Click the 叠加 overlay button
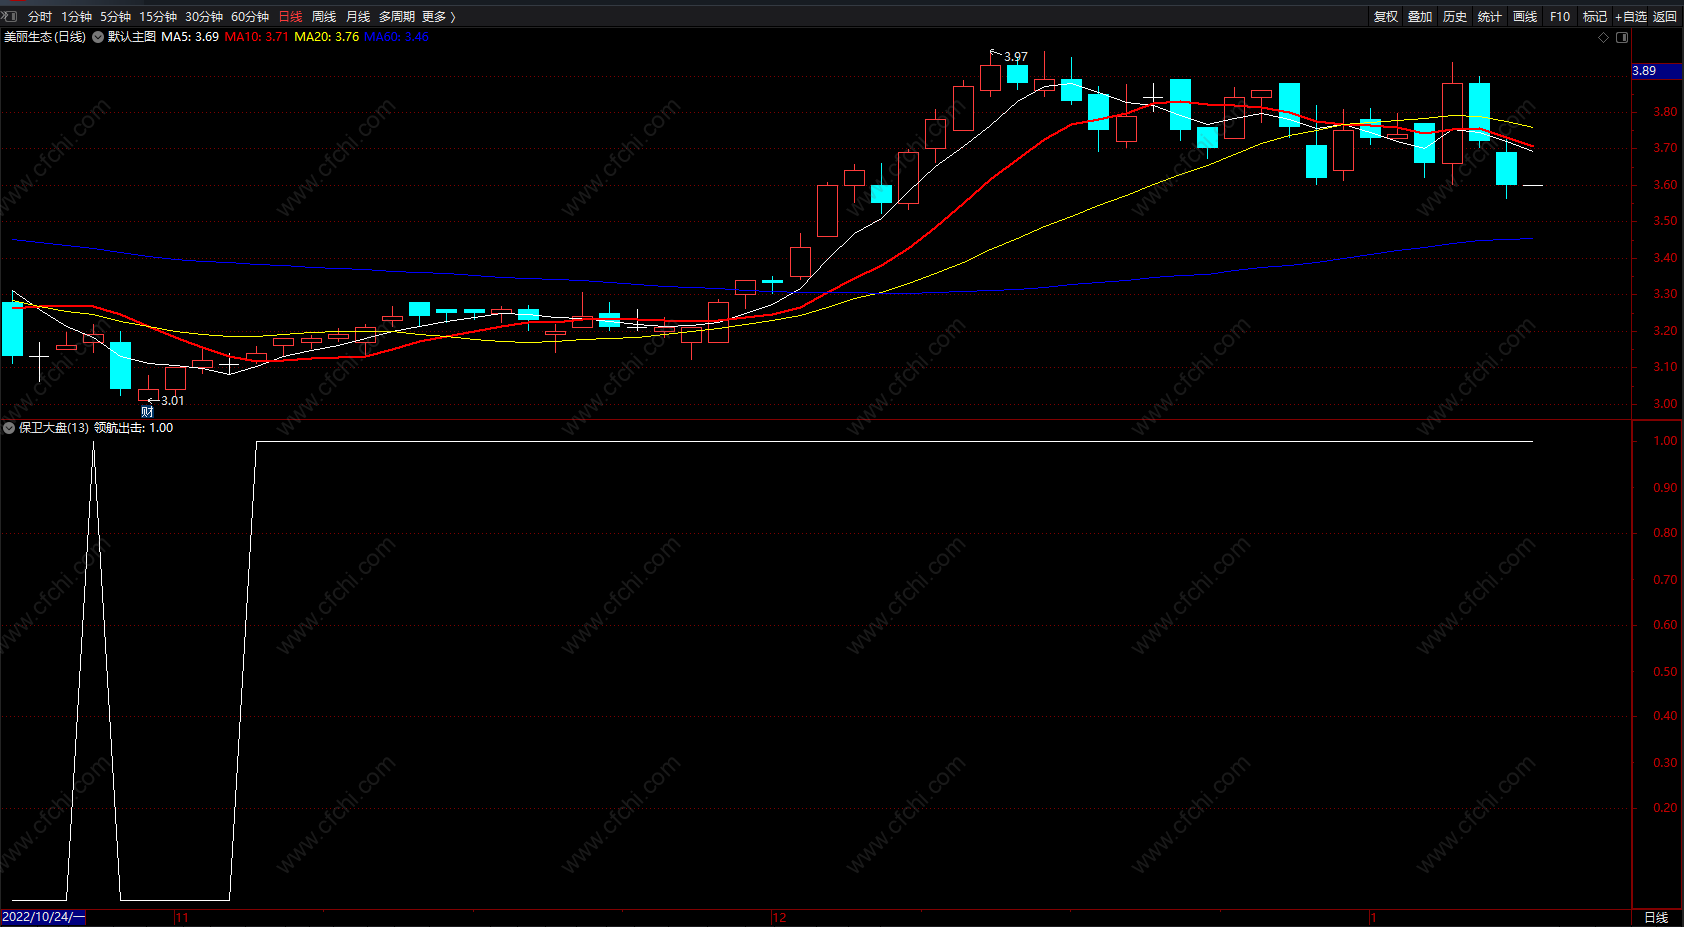The height and width of the screenshot is (927, 1684). [1420, 17]
